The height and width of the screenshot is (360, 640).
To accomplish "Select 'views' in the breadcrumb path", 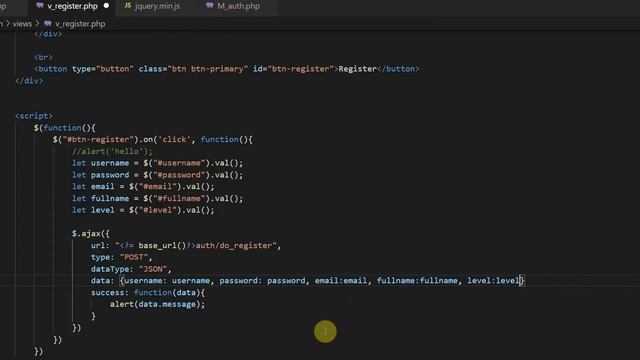I will 22,24.
